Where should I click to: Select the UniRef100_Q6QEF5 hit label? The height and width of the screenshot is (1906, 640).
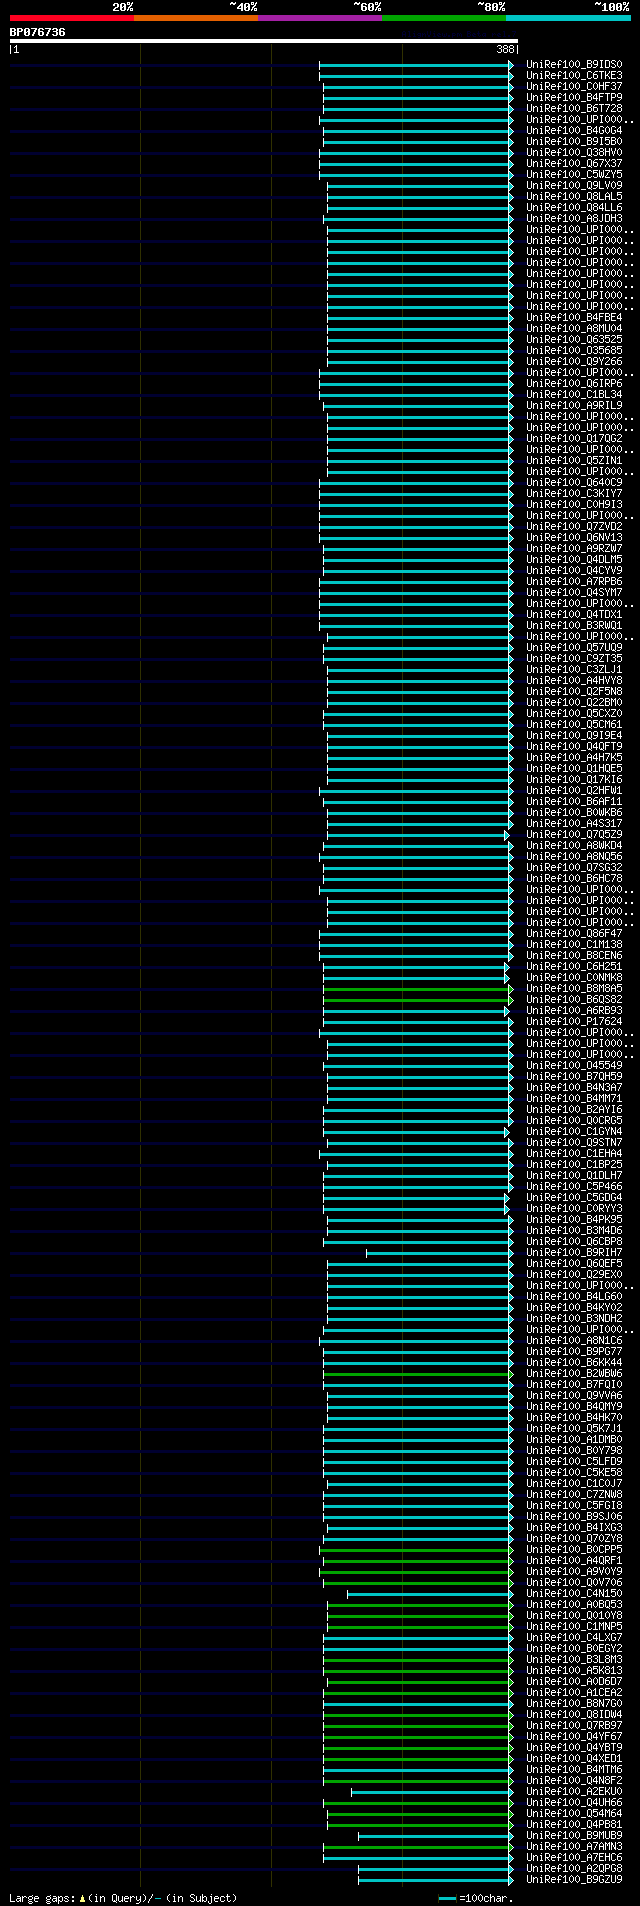coord(574,1263)
